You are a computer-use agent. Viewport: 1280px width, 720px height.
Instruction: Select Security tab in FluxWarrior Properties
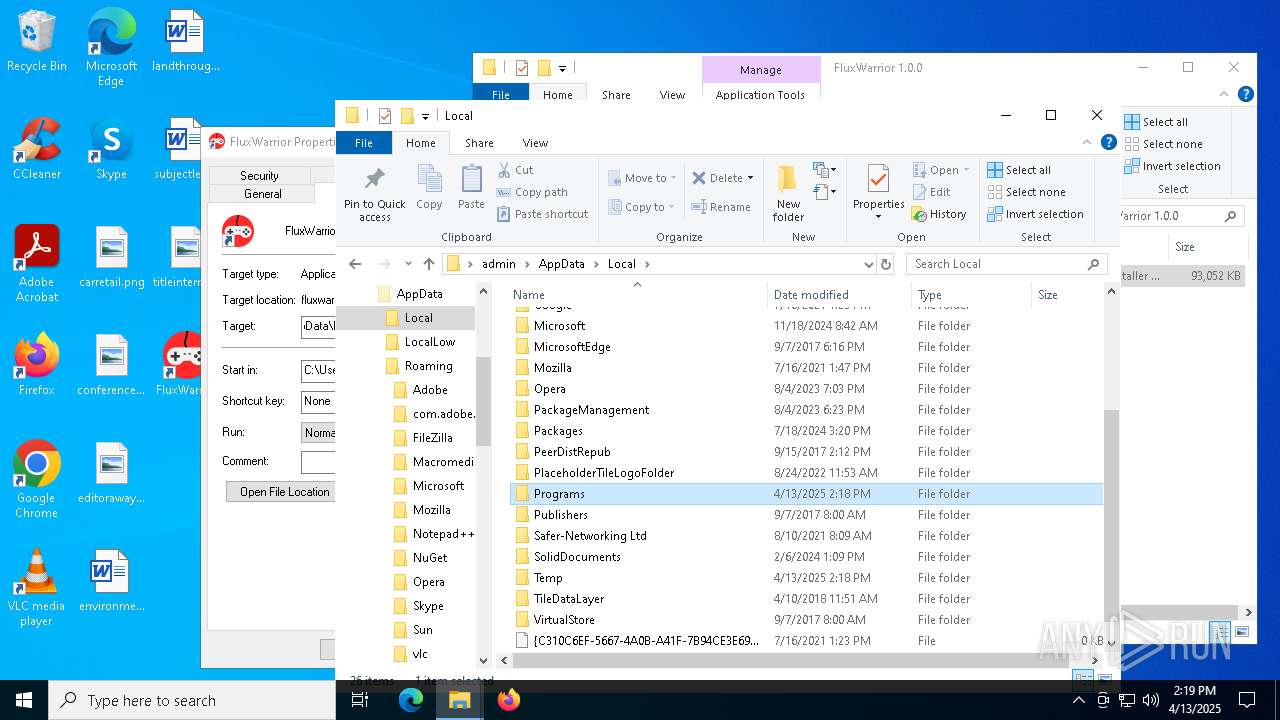(259, 175)
